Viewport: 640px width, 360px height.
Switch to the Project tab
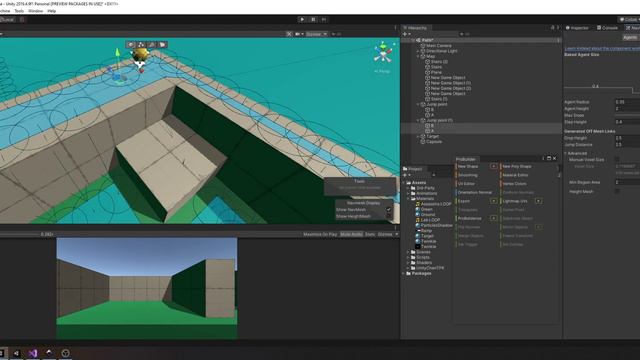(x=412, y=169)
